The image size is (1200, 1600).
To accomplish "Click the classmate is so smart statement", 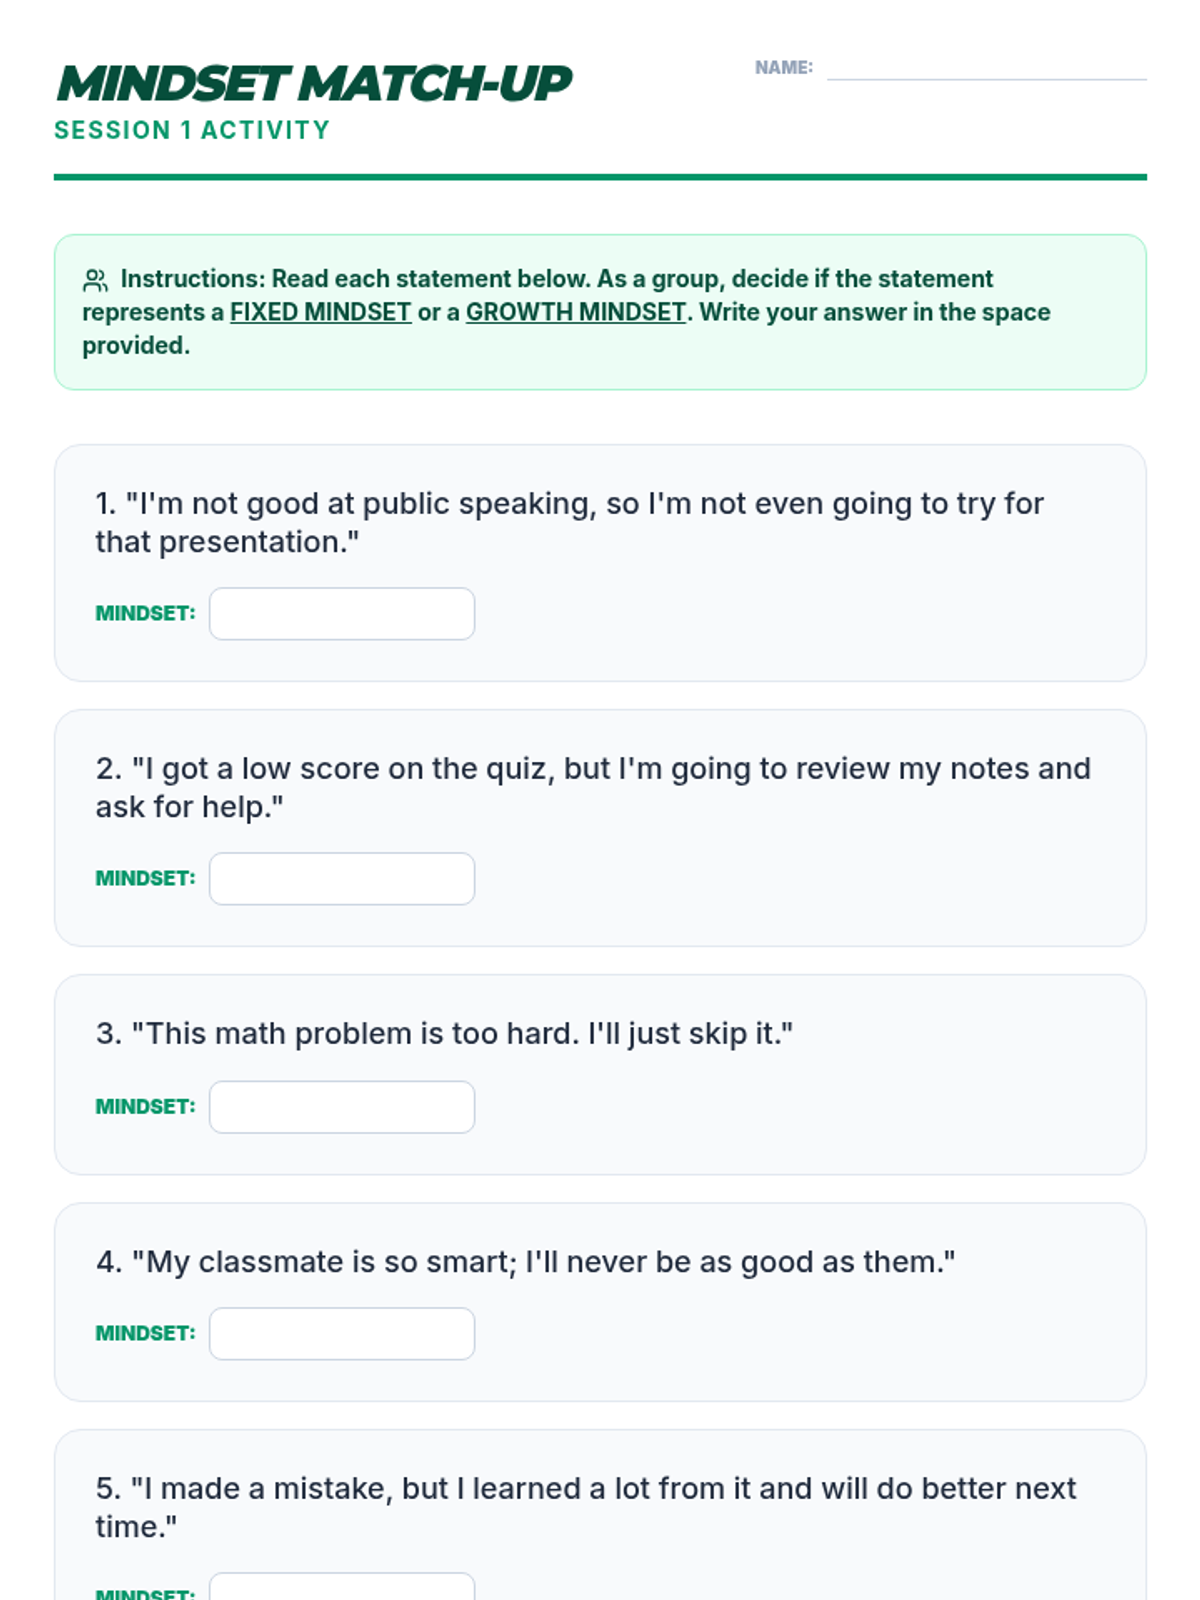I will coord(525,1261).
